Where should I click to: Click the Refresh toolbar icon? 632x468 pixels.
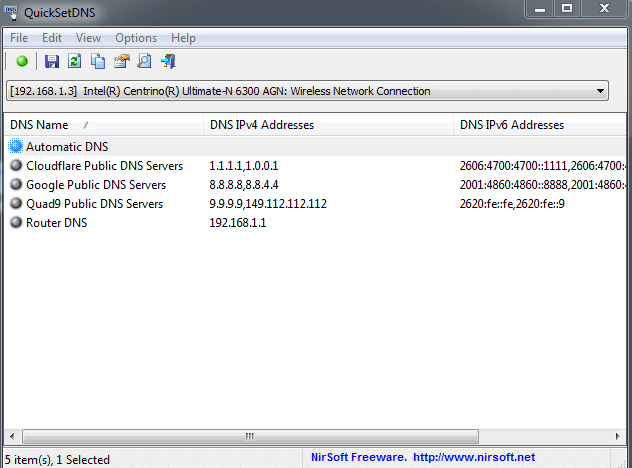(74, 62)
